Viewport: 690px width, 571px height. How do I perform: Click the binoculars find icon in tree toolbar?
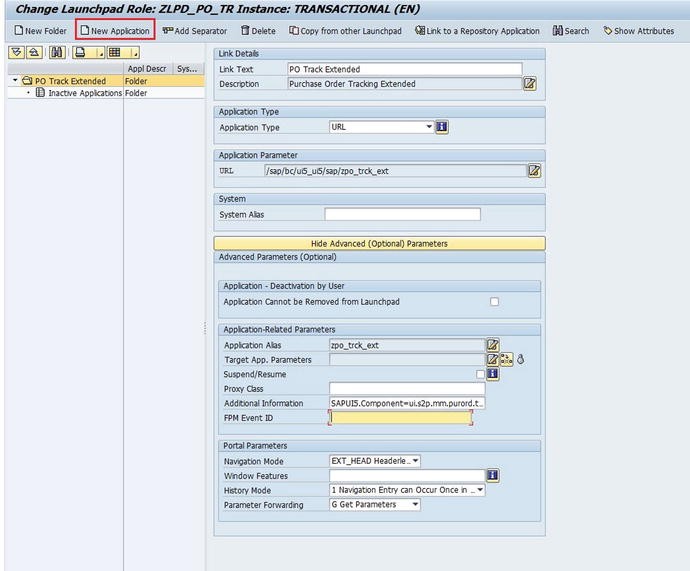pyautogui.click(x=56, y=53)
